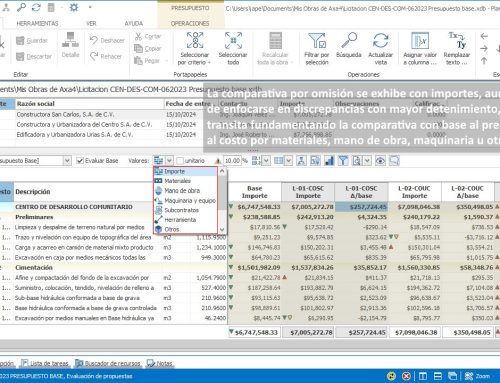Switch to the OPERACIONES ribbon tab
500x383 pixels.
190,23
